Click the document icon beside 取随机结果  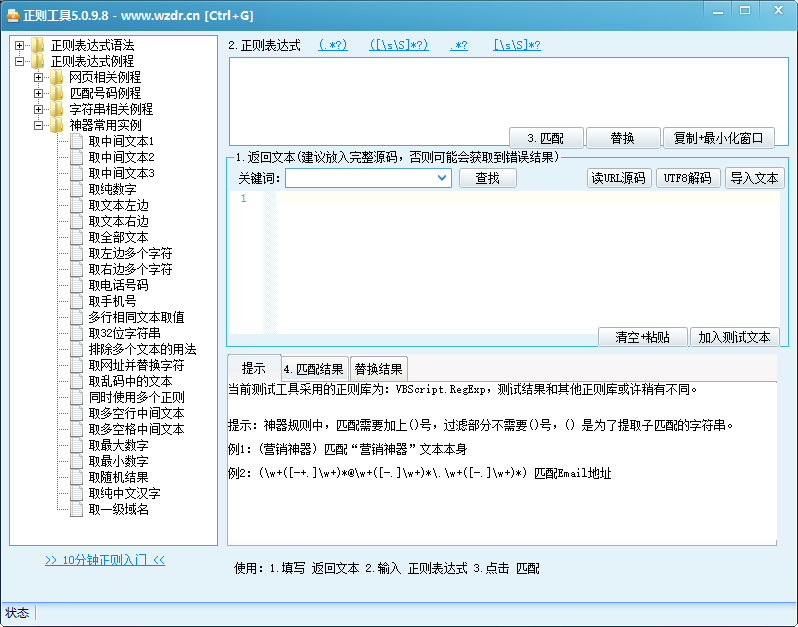click(76, 477)
